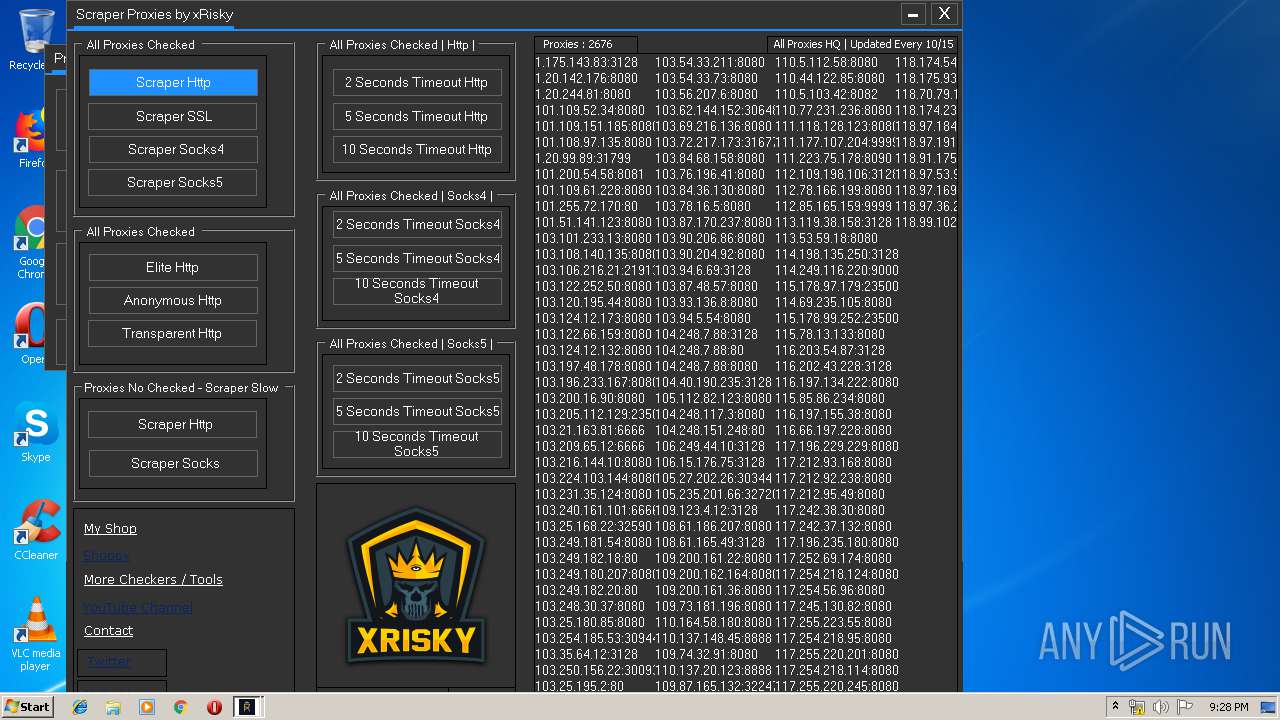
Task: Open the YouTube Channel link
Action: [x=137, y=607]
